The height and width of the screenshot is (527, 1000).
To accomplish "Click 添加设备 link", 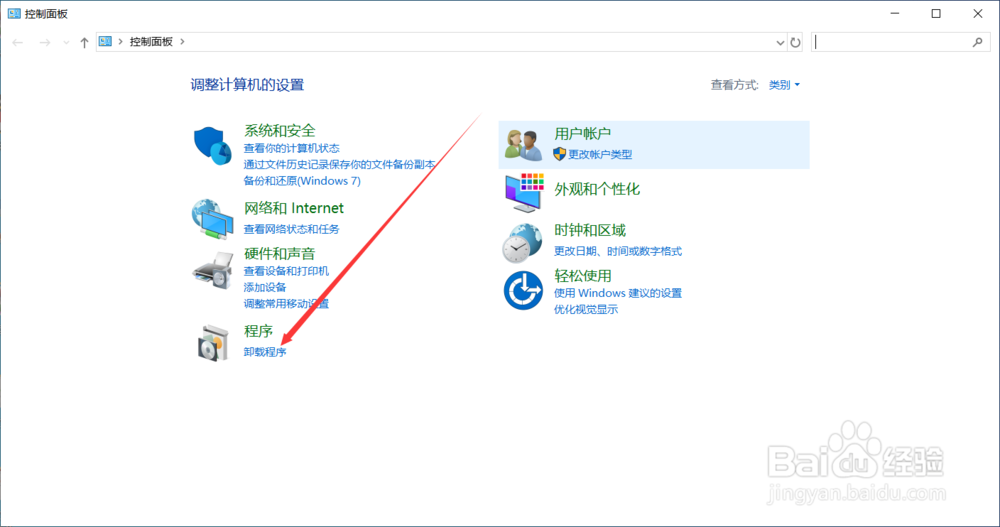I will [x=265, y=287].
